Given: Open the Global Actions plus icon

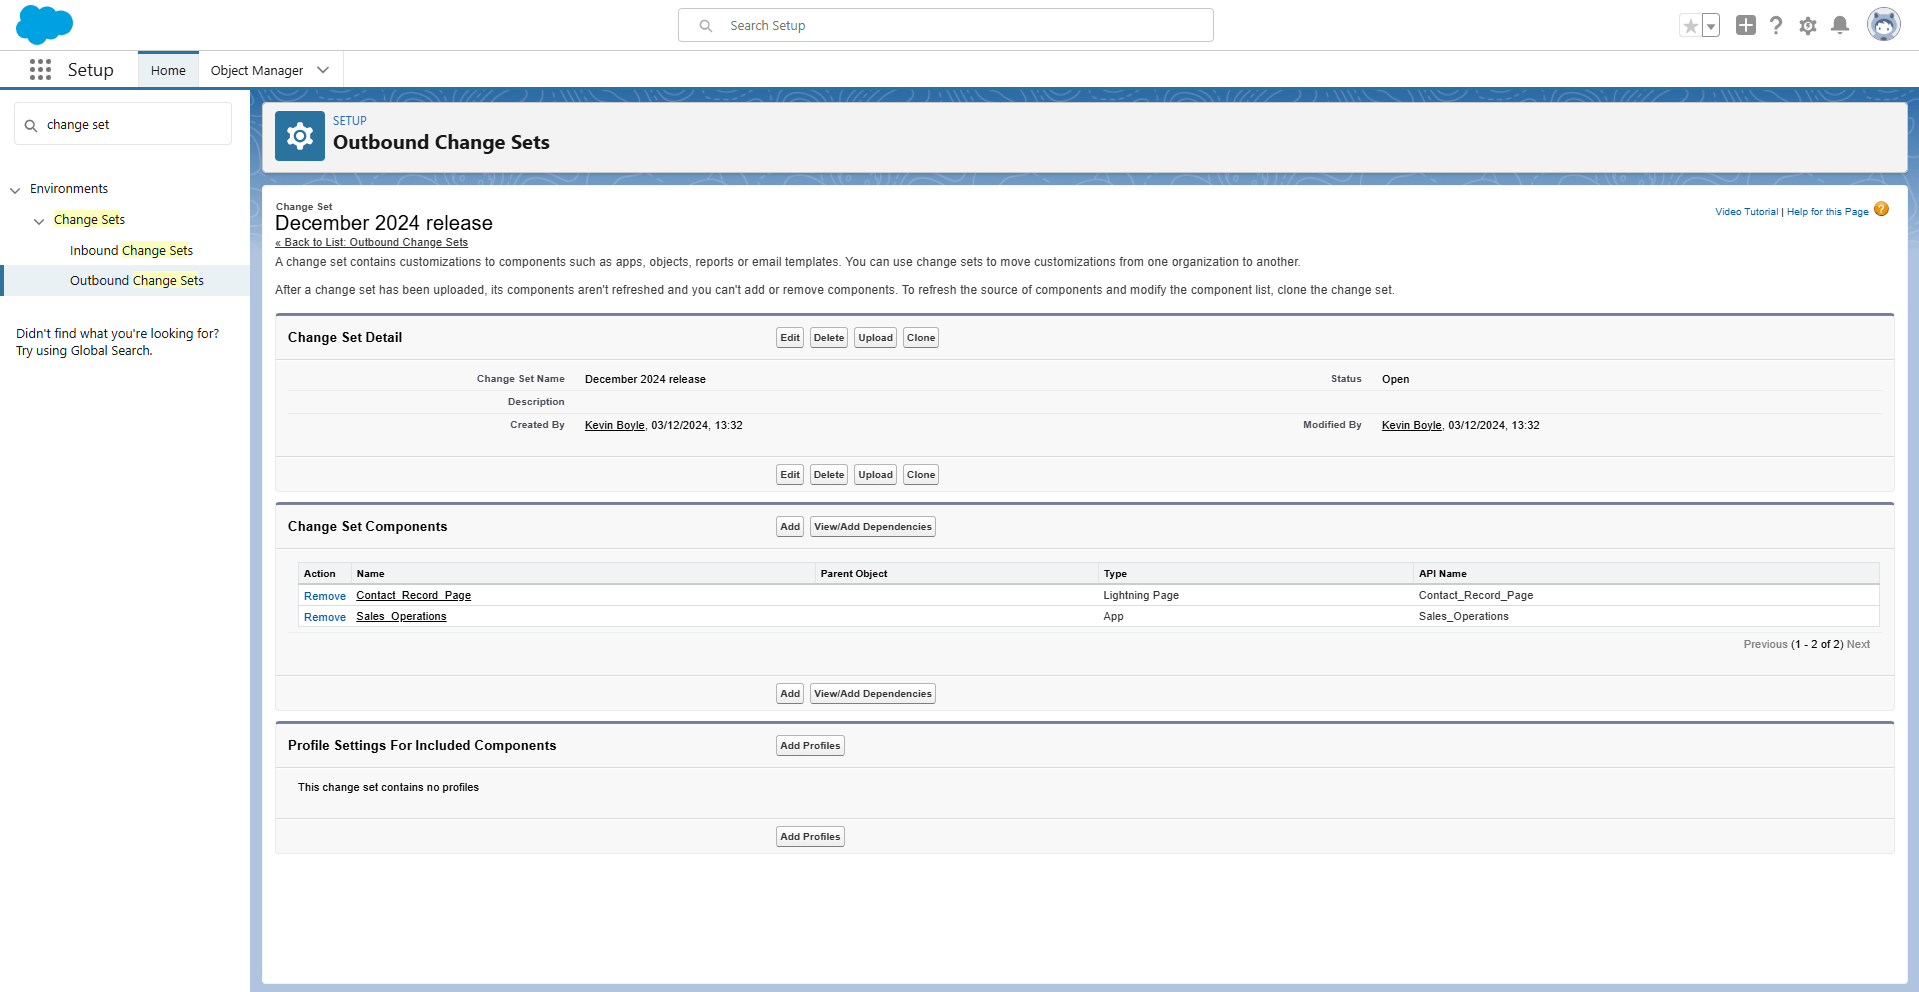Looking at the screenshot, I should (x=1745, y=26).
